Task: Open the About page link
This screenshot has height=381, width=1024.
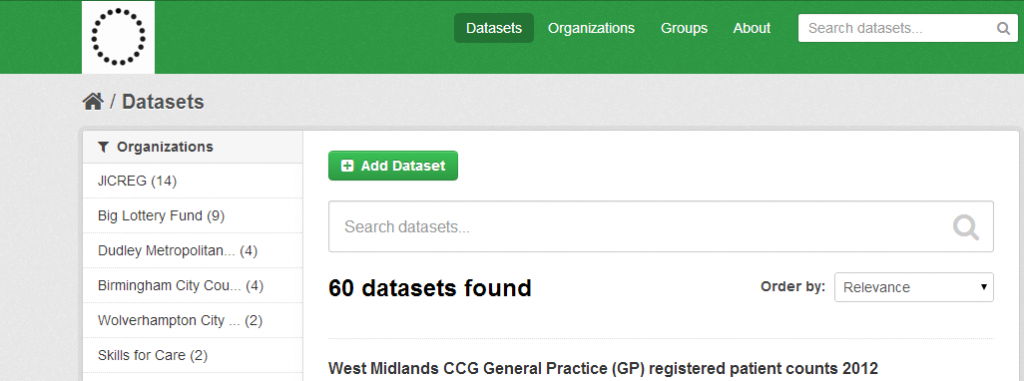Action: click(x=752, y=28)
